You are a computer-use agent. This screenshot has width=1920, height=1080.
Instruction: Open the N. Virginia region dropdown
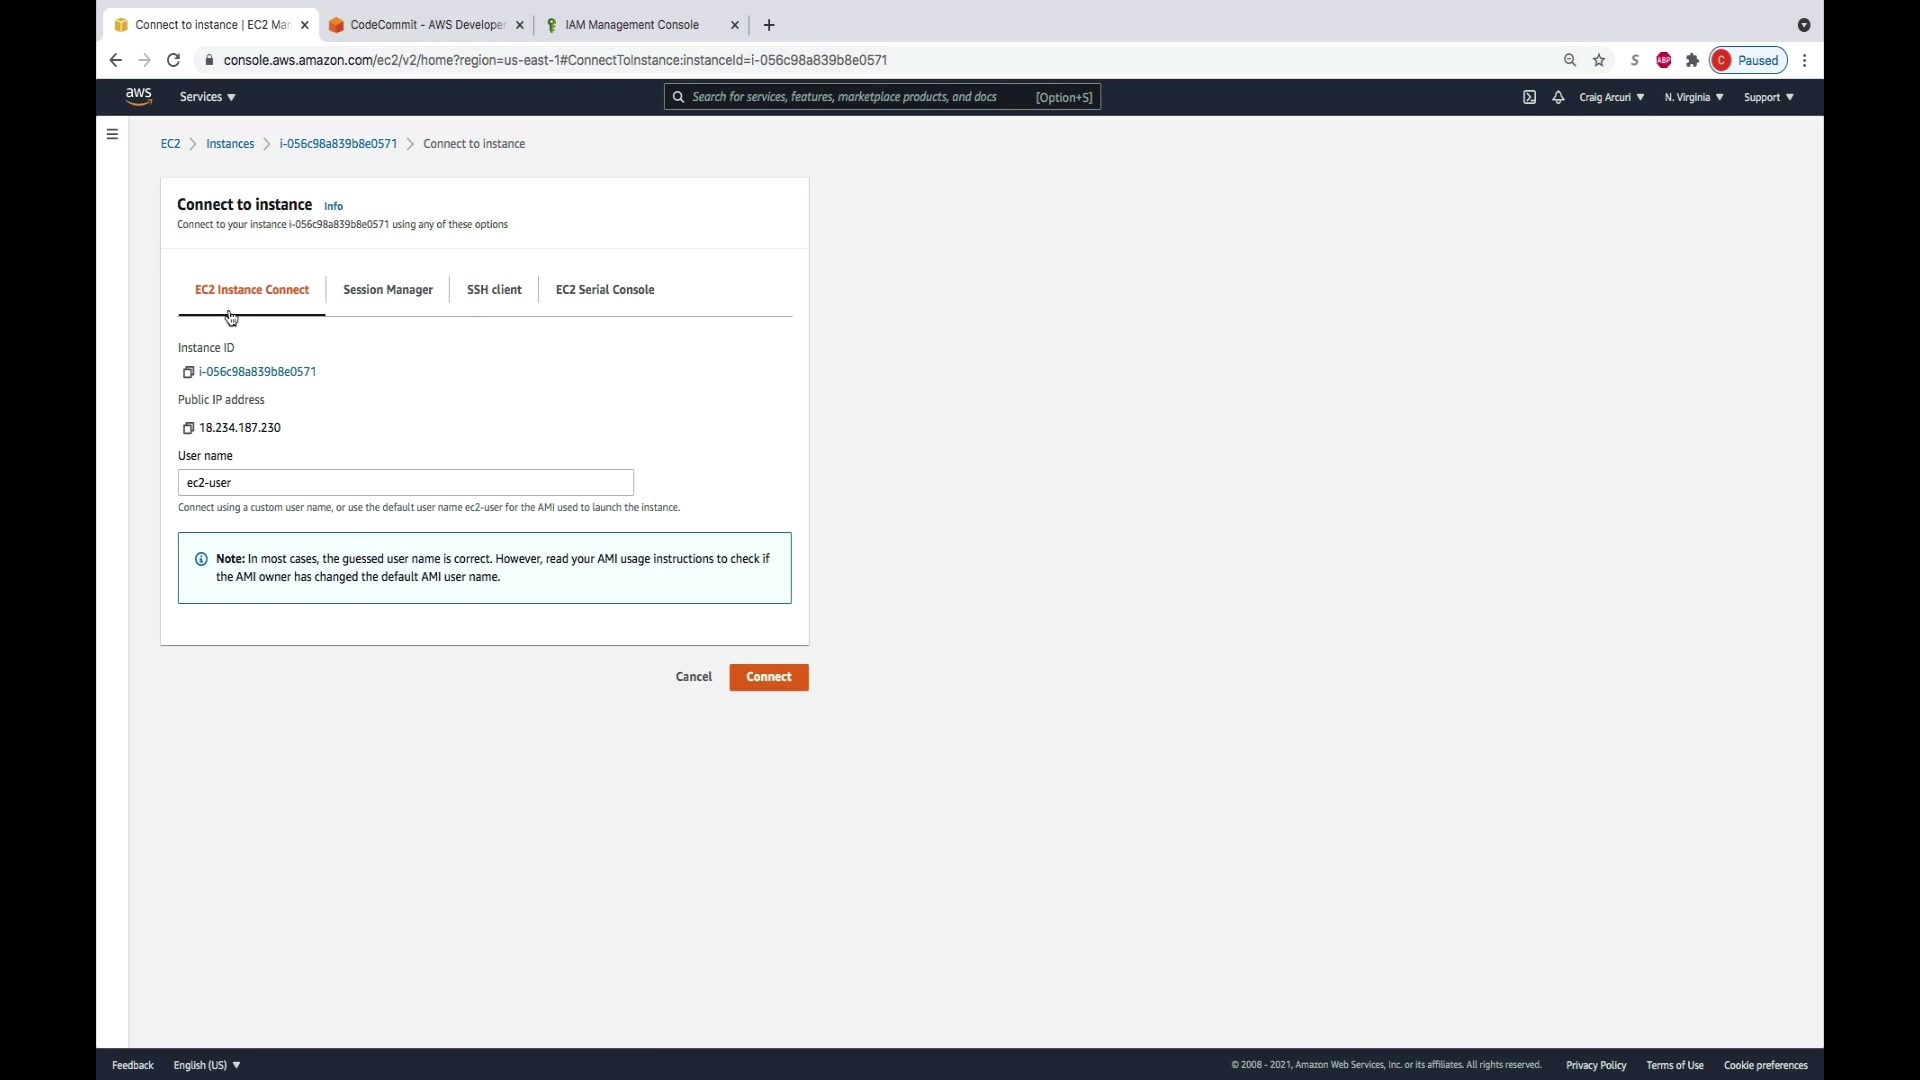(1693, 97)
